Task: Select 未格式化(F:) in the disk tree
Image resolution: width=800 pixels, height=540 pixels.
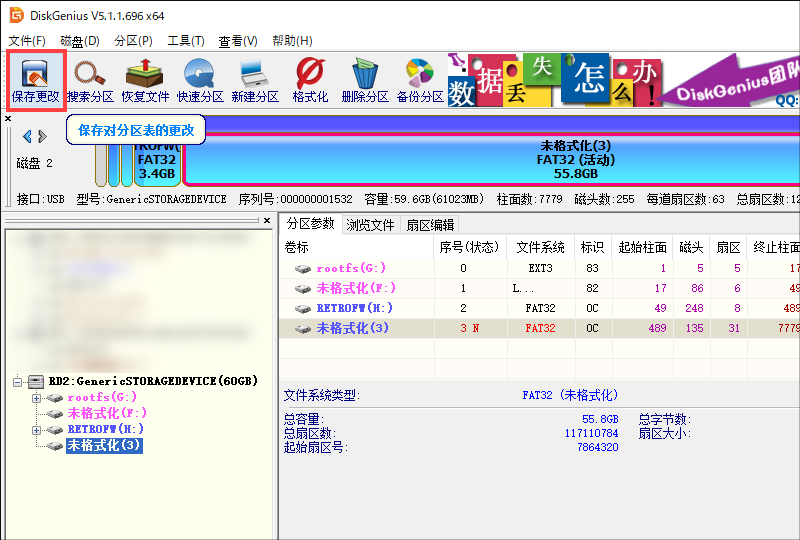Action: (x=107, y=413)
